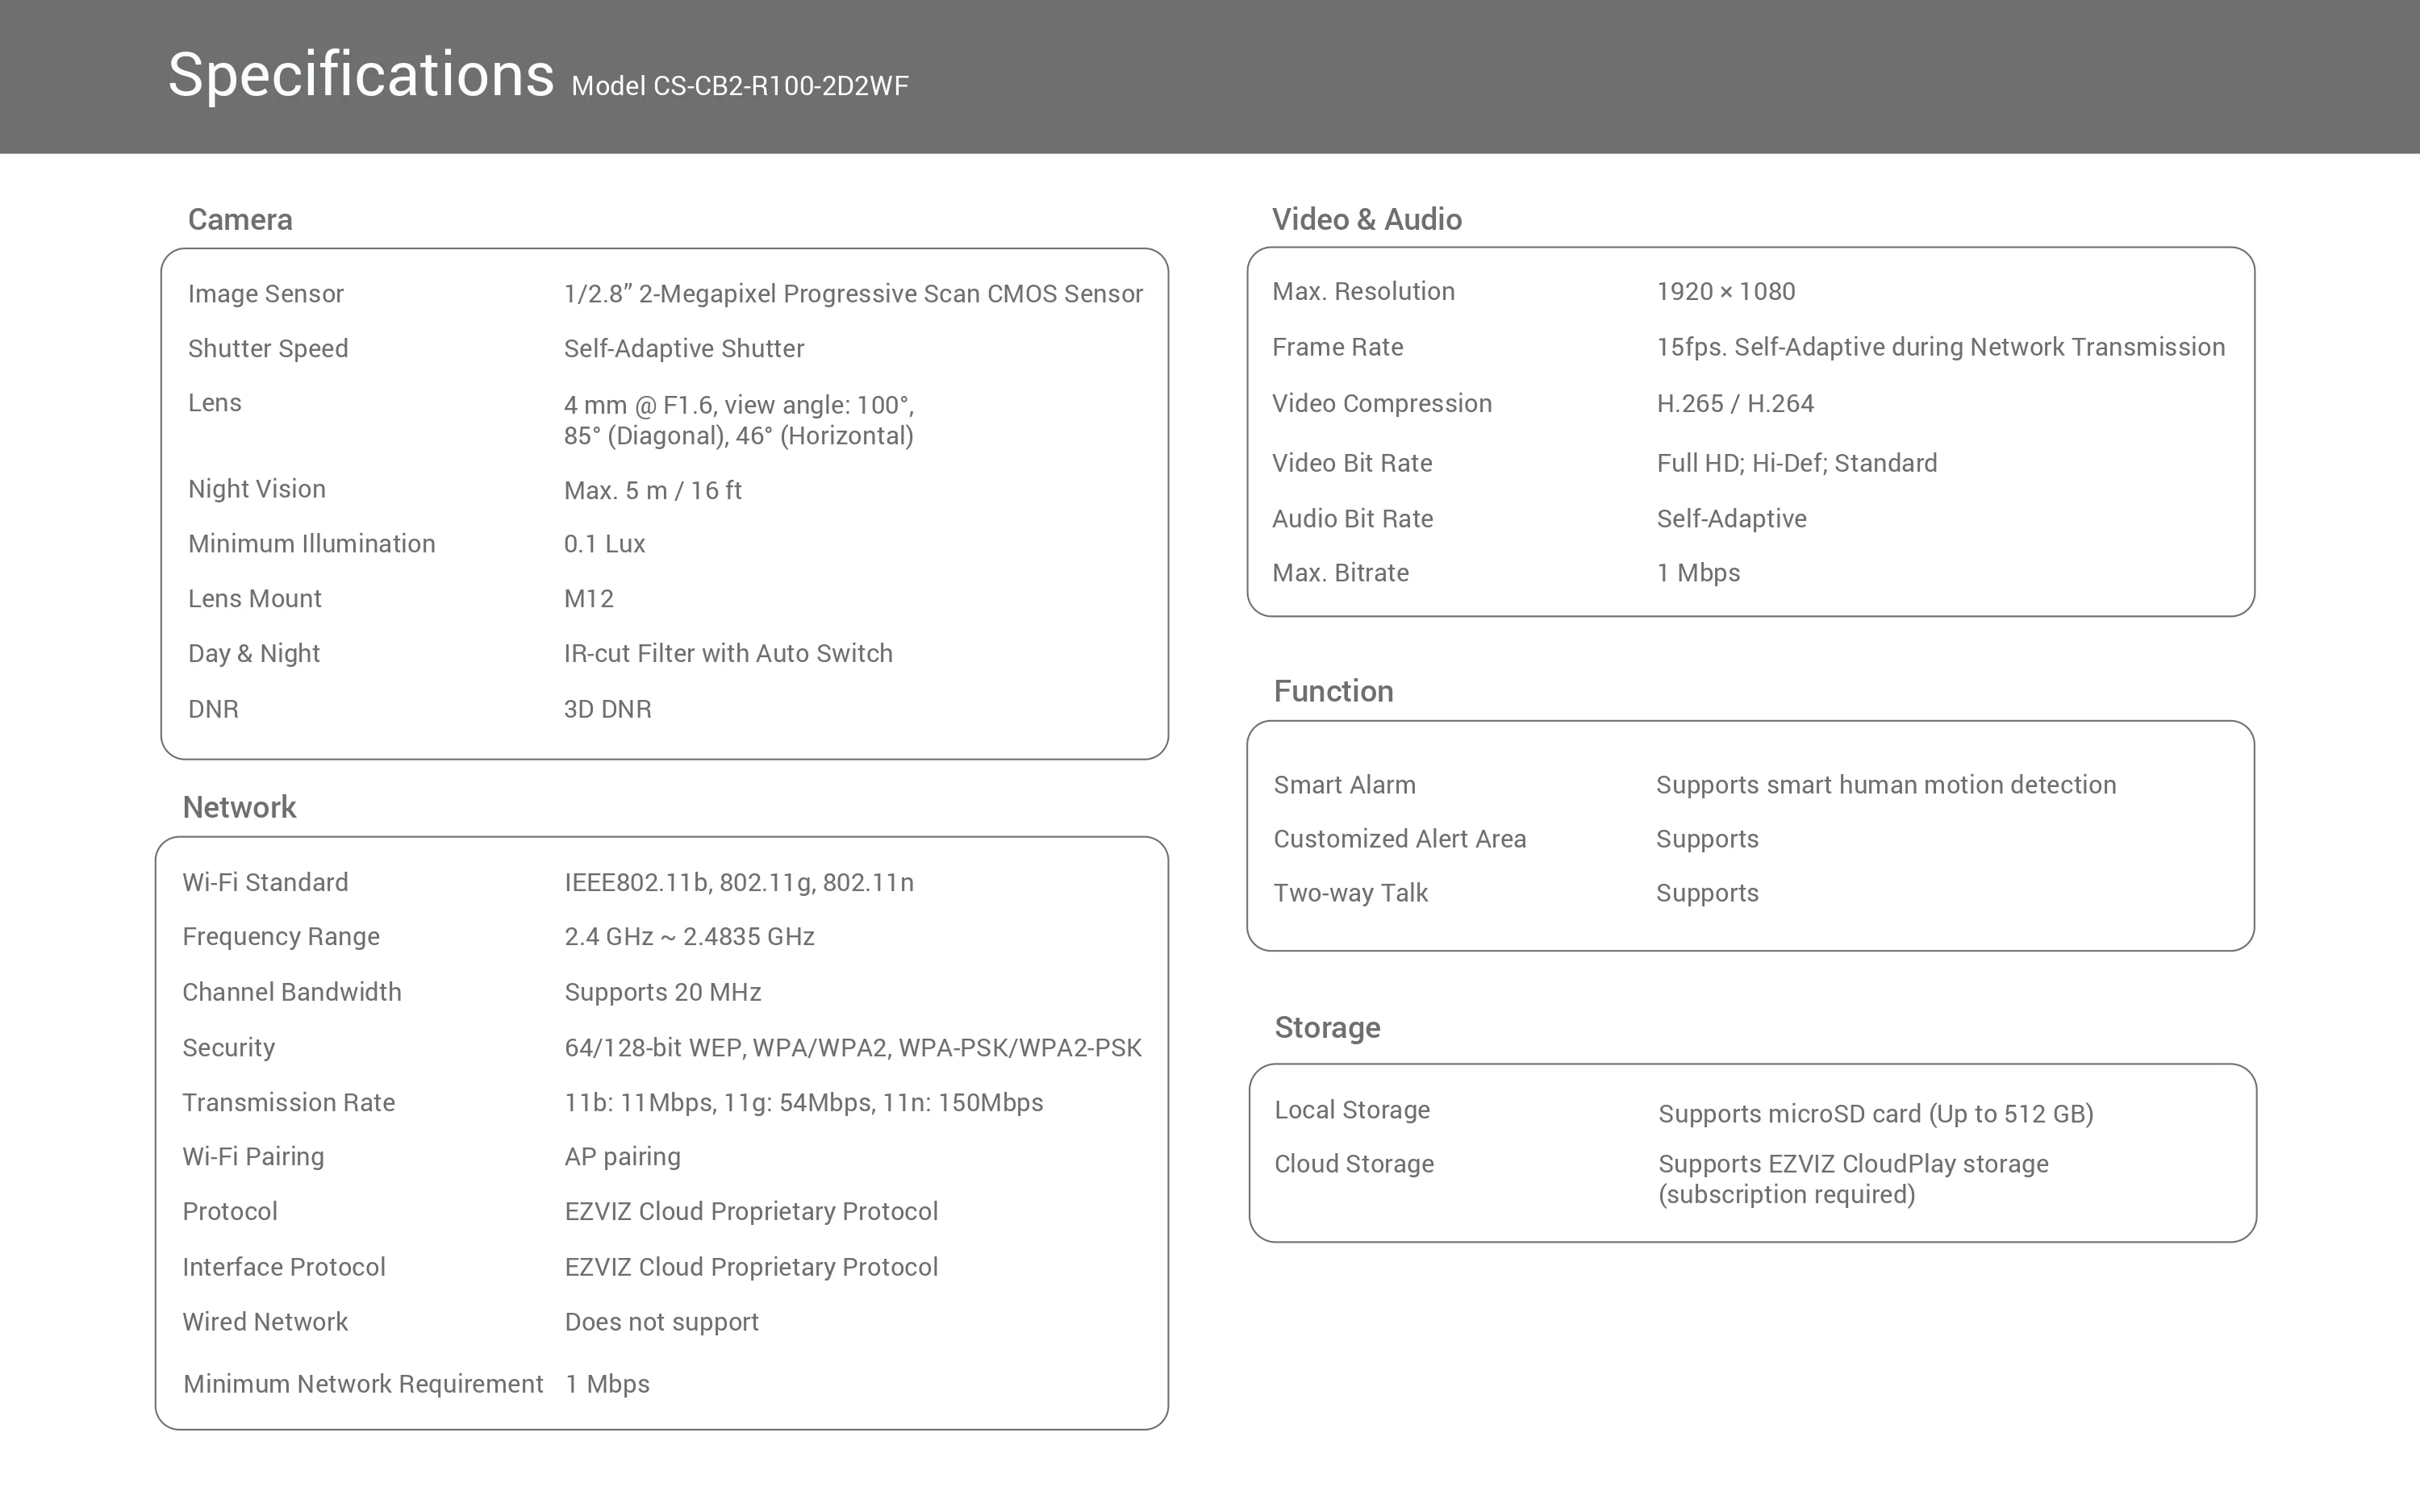Select the 15fps Self-Adaptive frame rate value
2420x1512 pixels.
(1941, 347)
